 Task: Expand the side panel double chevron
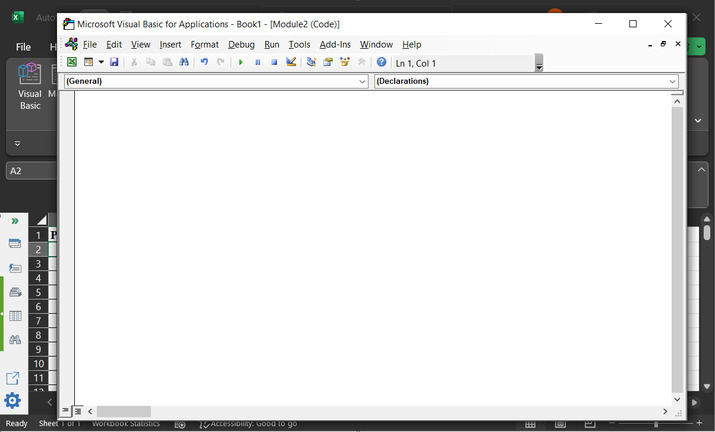15,221
